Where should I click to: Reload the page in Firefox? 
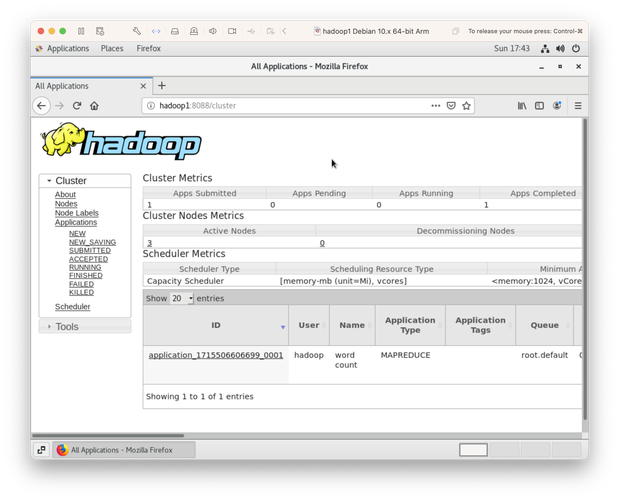77,106
